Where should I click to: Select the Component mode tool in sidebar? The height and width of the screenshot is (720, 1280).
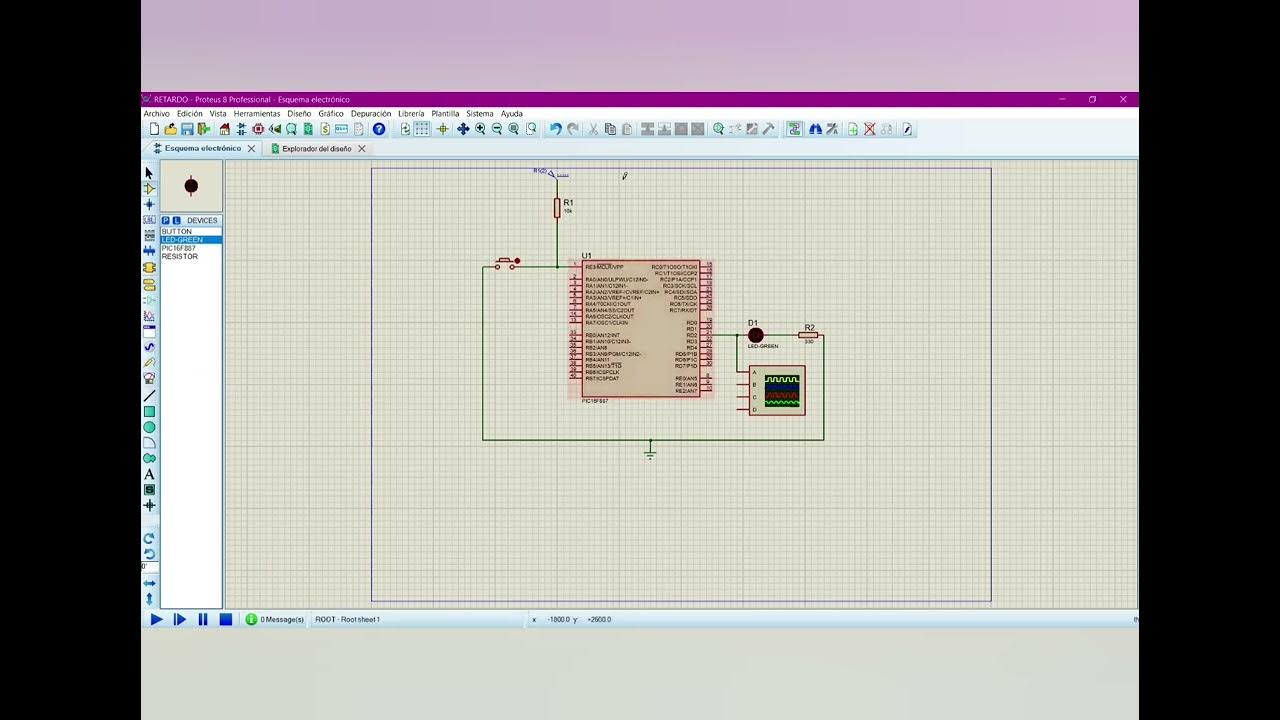[150, 188]
